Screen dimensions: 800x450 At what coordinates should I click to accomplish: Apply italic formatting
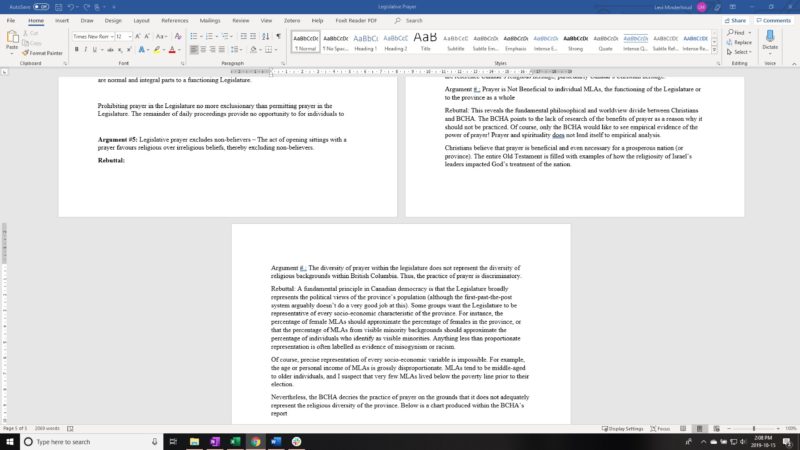coord(86,49)
